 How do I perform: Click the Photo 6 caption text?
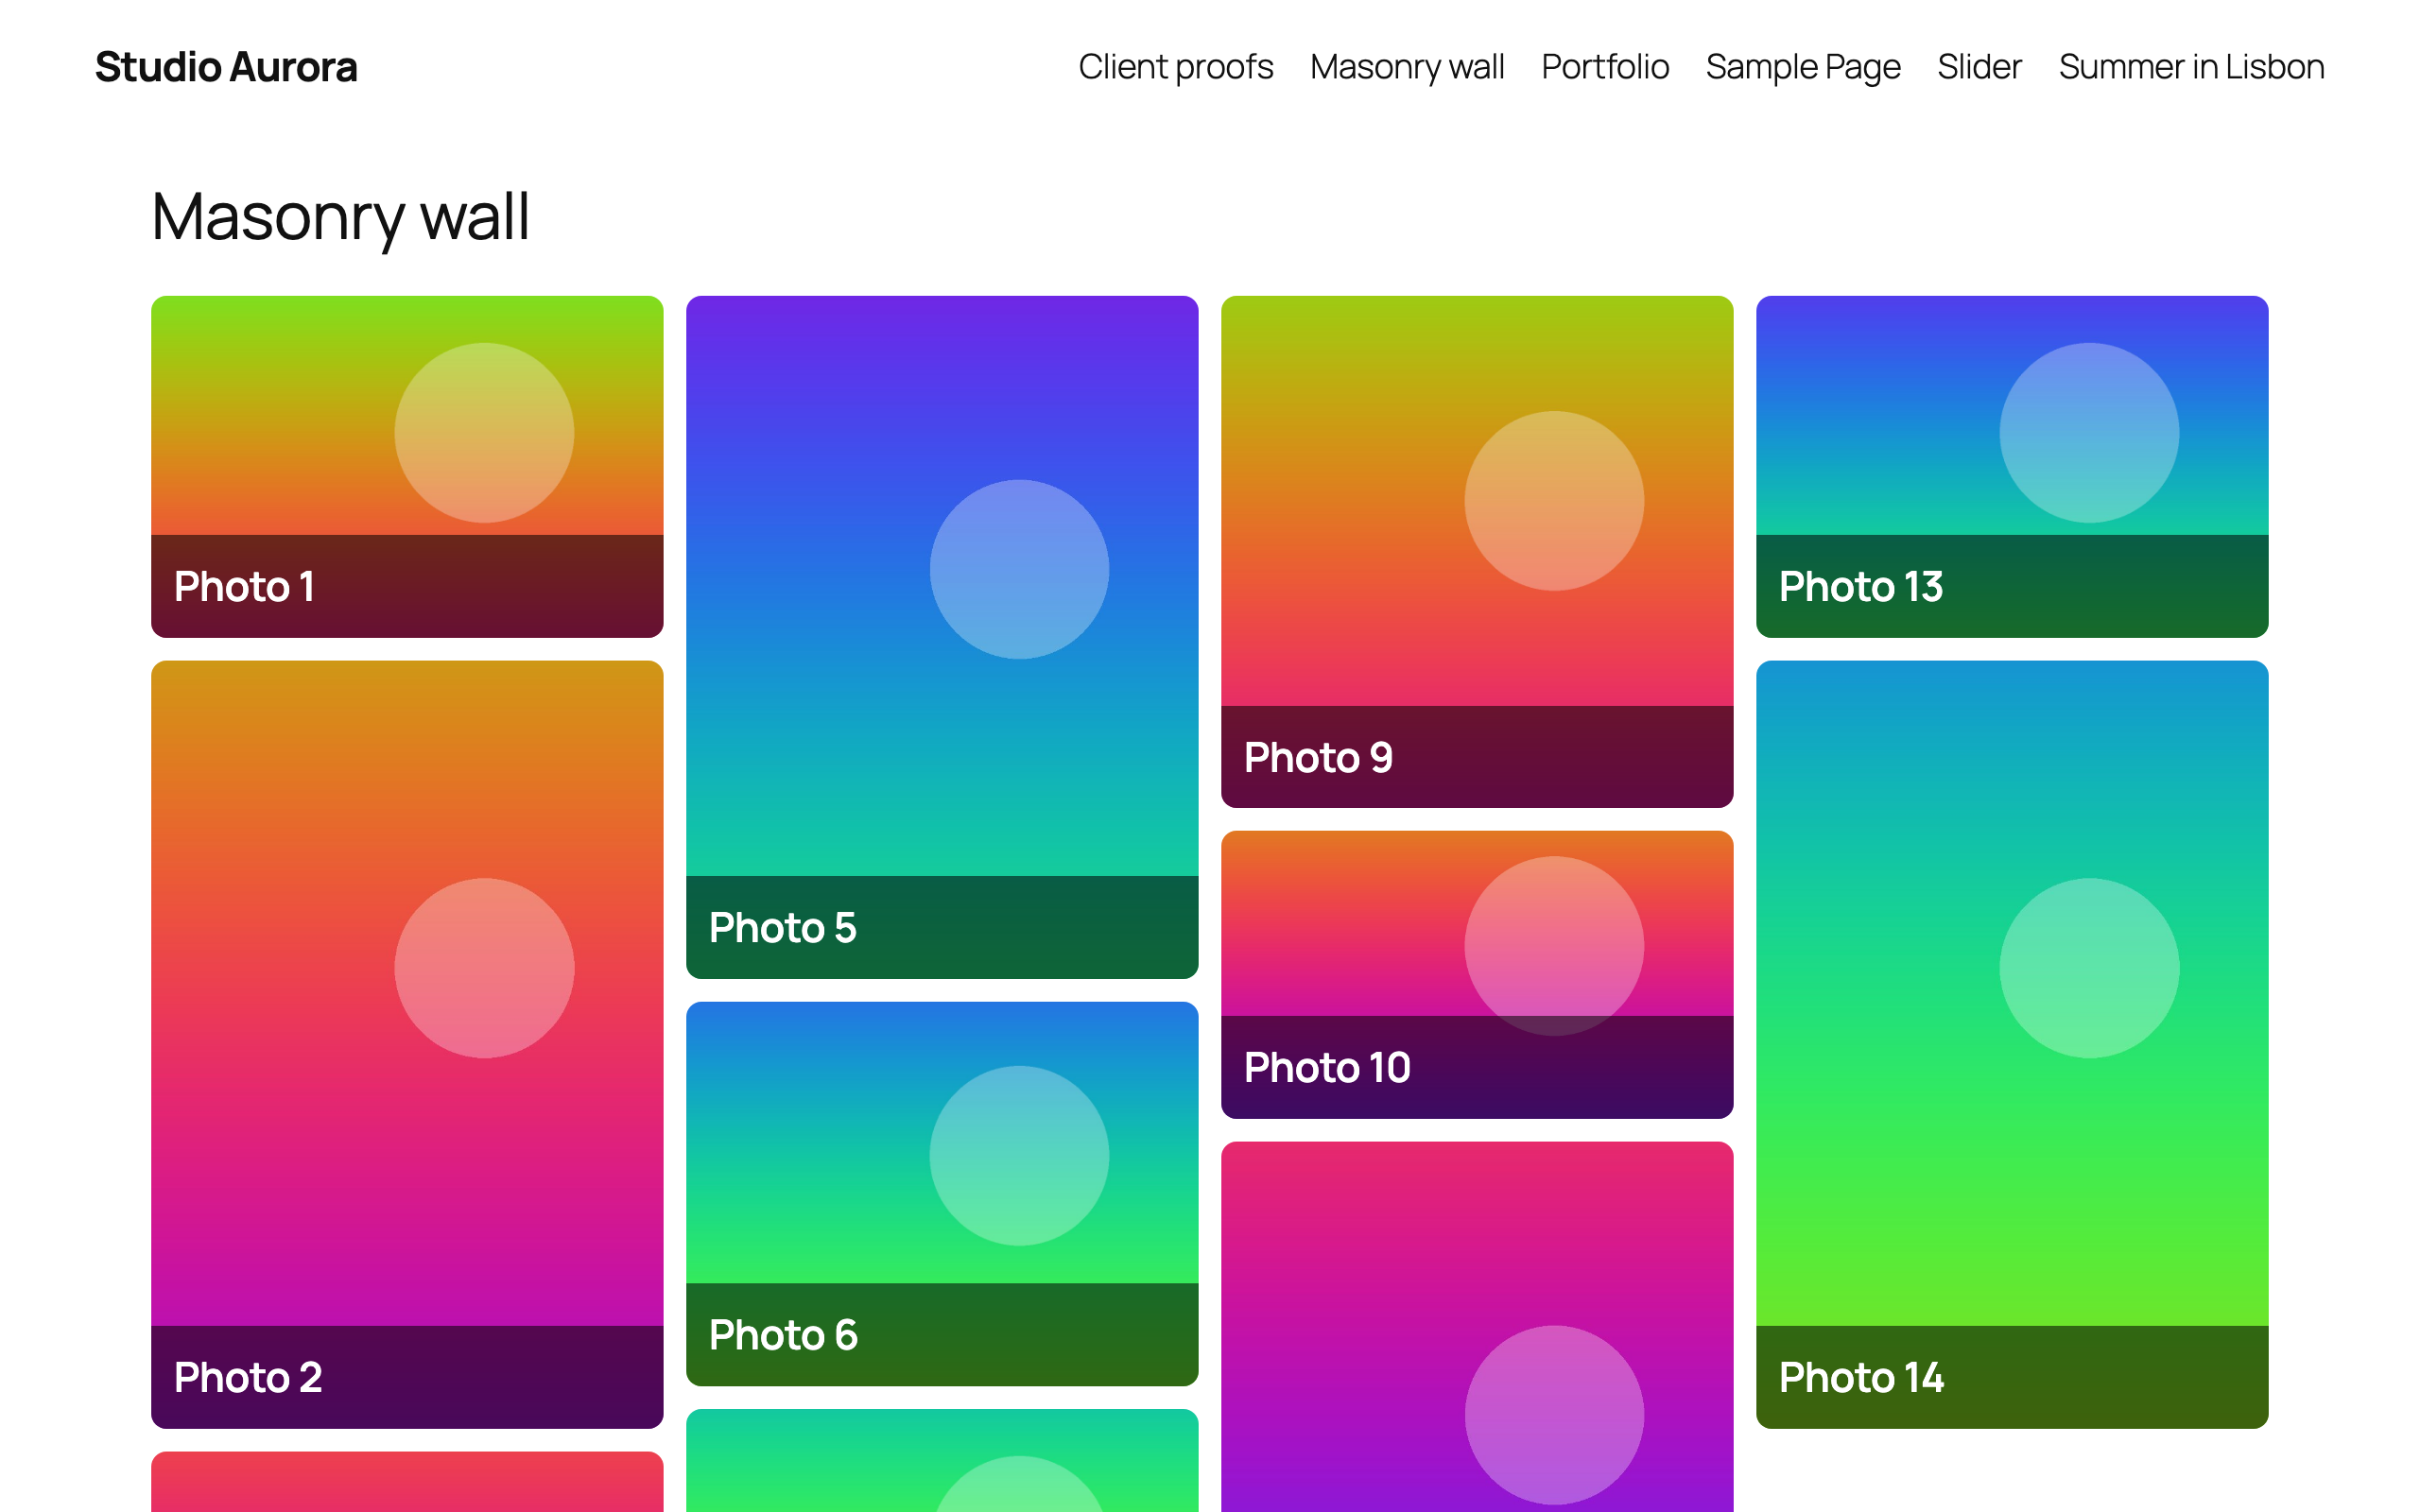[x=783, y=1335]
